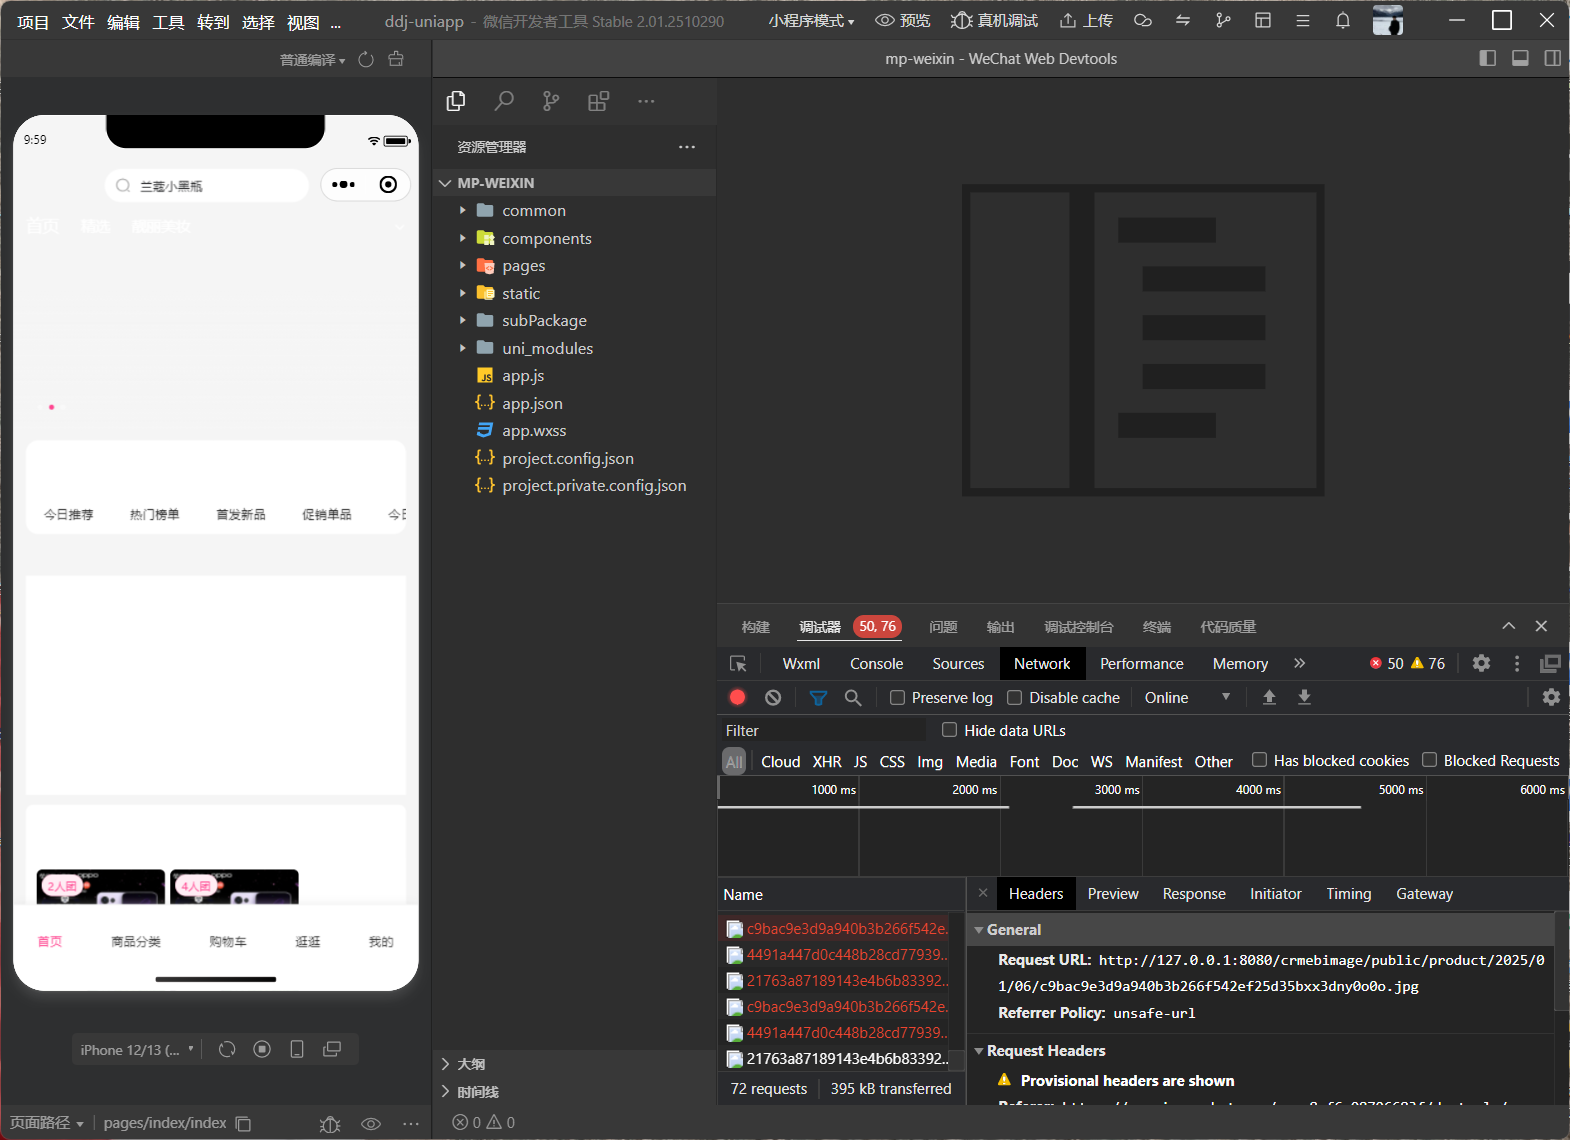Check the Hide data URLs checkbox
Image resolution: width=1570 pixels, height=1140 pixels.
[950, 730]
